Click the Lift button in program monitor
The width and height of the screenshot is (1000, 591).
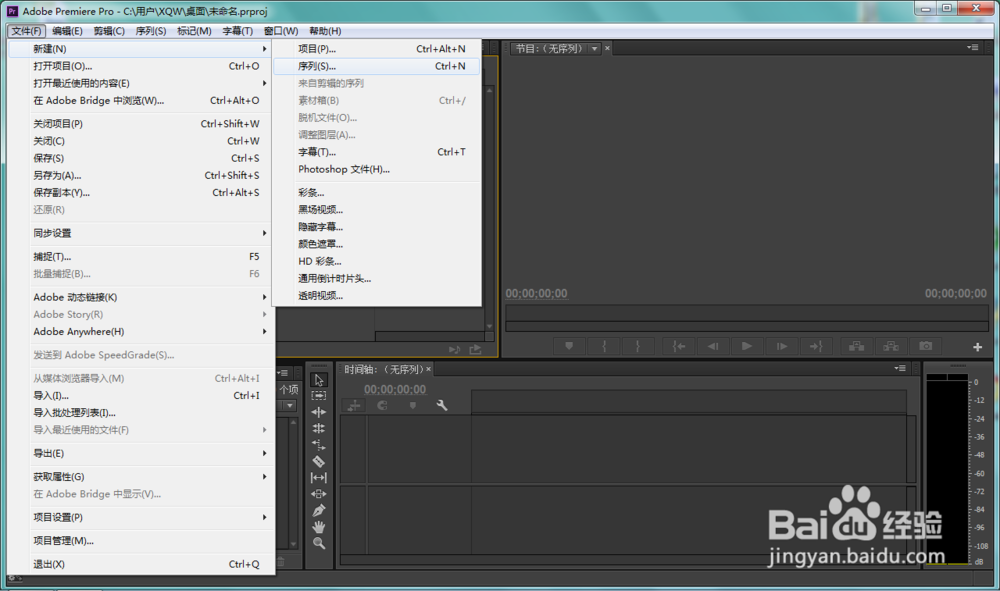point(857,346)
